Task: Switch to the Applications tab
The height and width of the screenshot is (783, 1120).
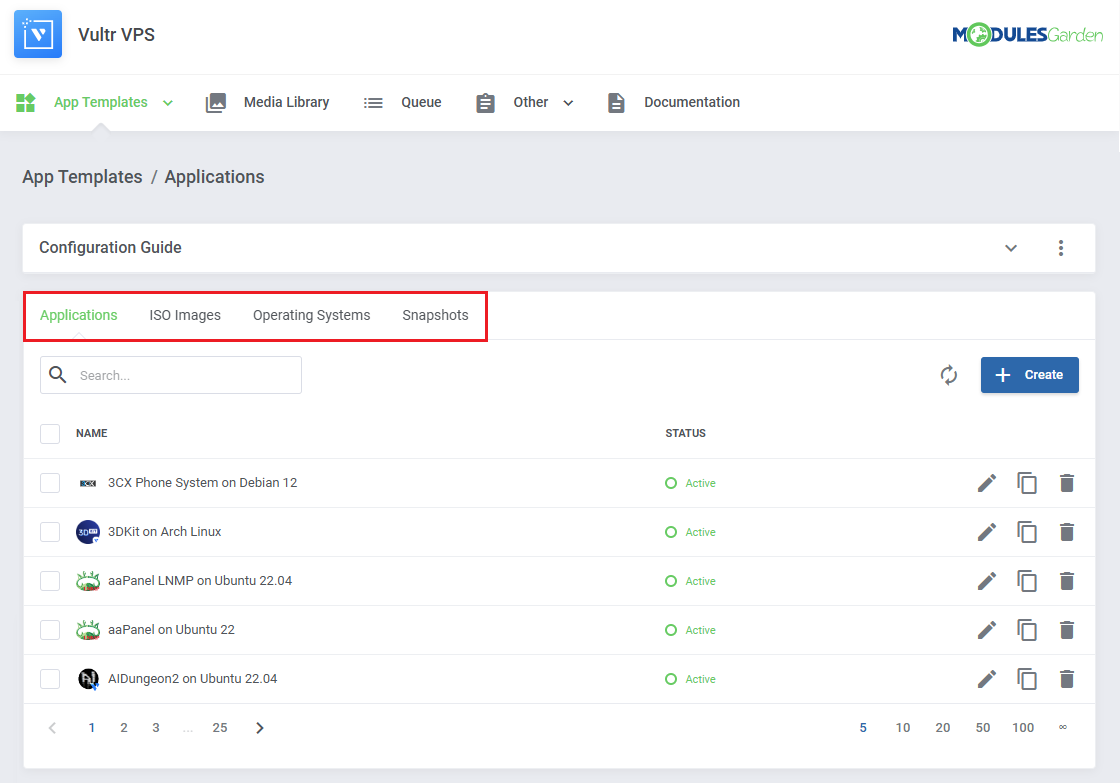Action: coord(79,315)
